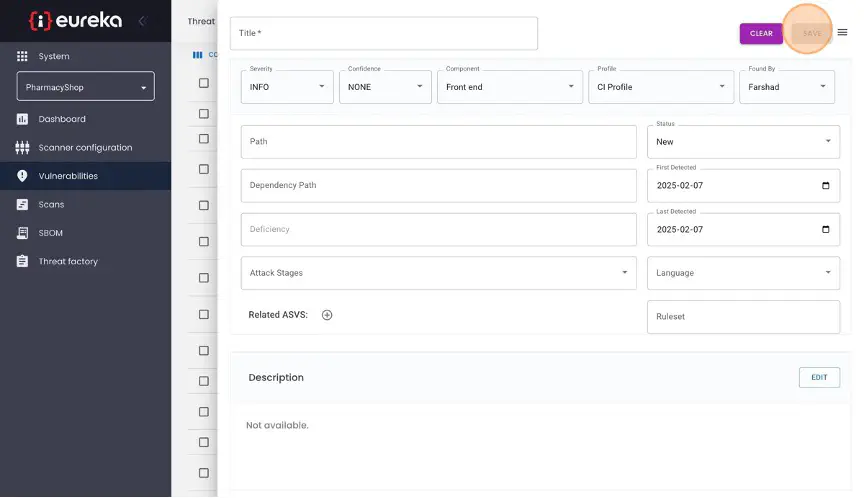Focus the Title input field
This screenshot has height=498, width=864.
(384, 33)
